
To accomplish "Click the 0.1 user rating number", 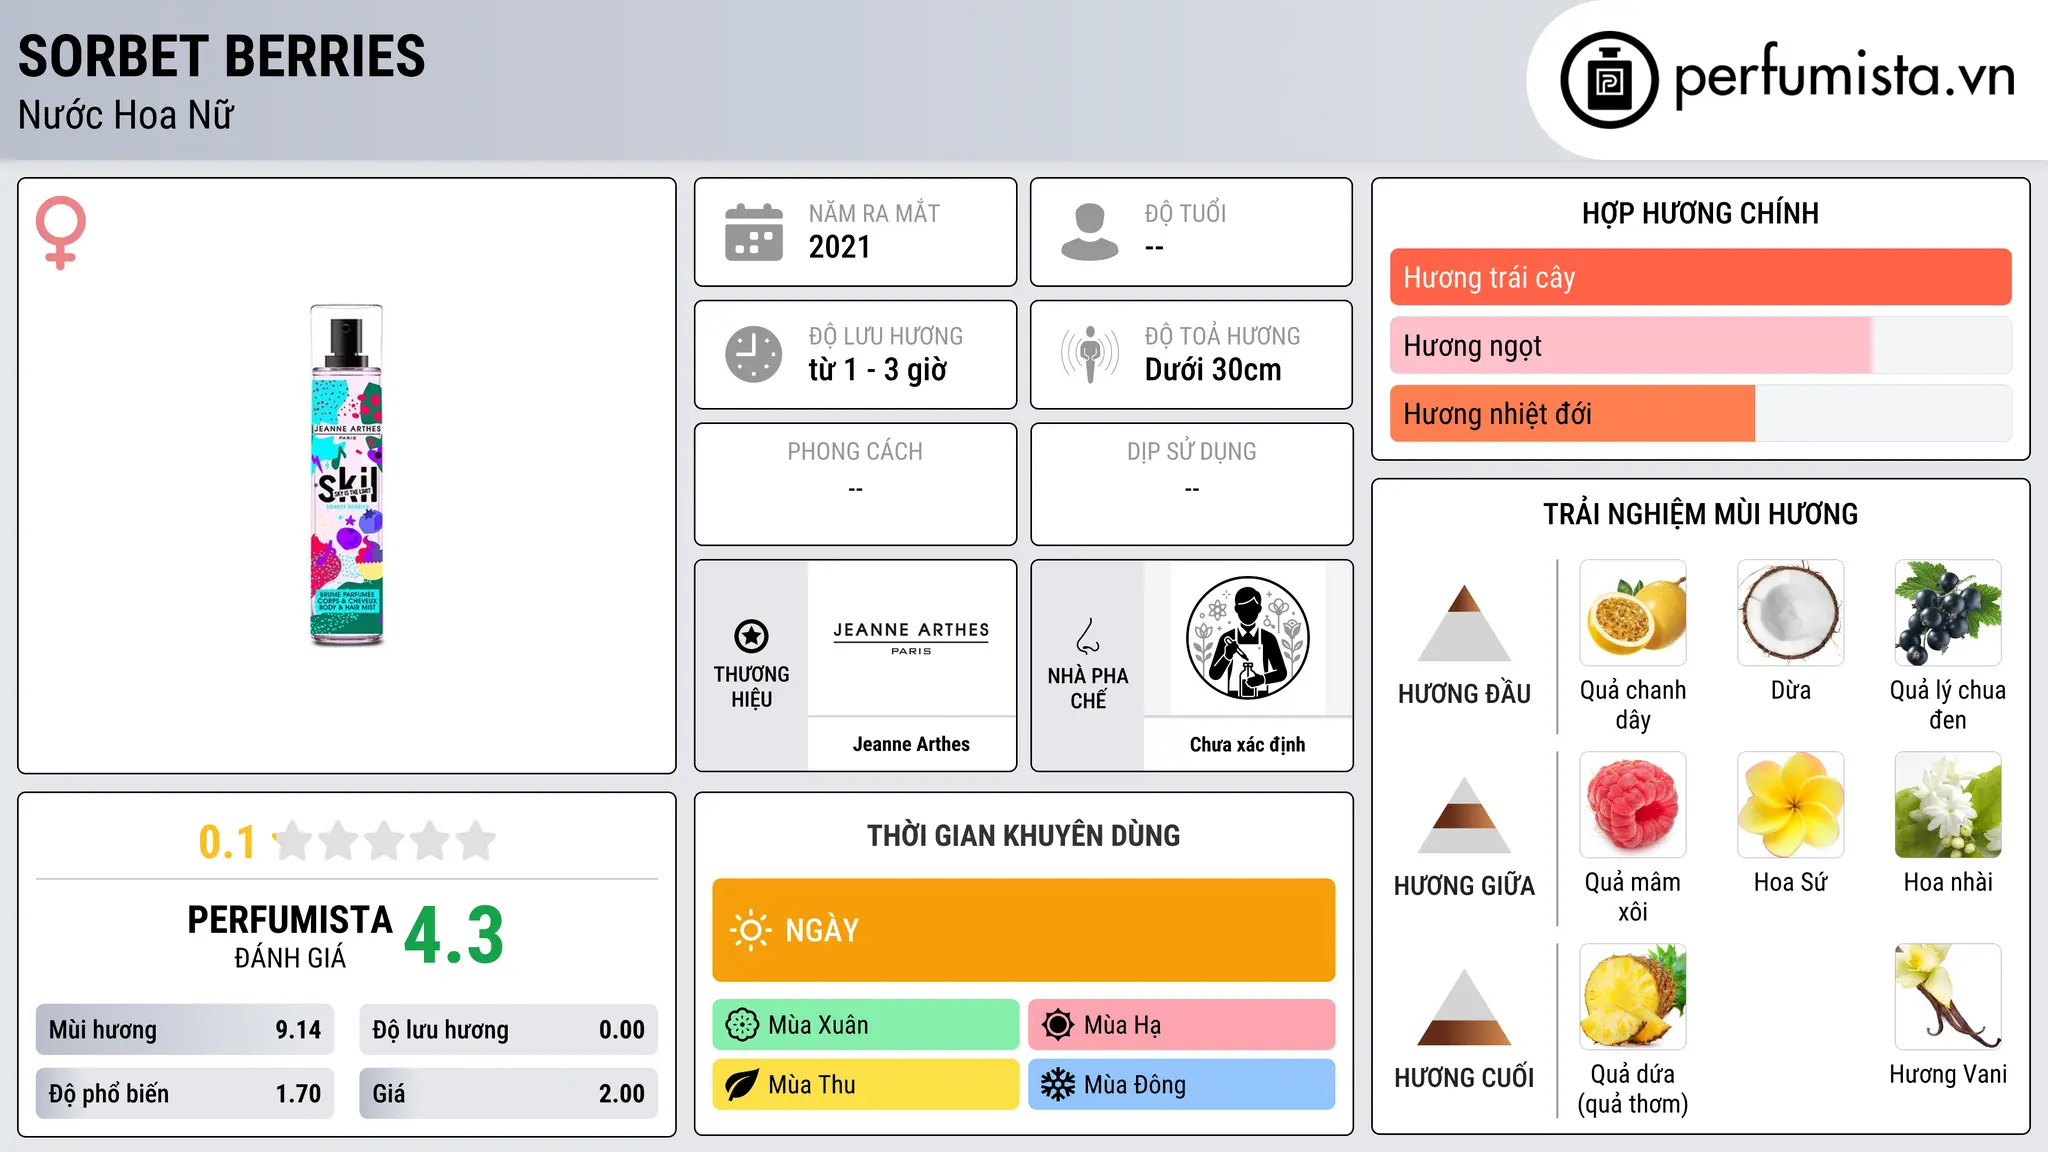I will 227,842.
